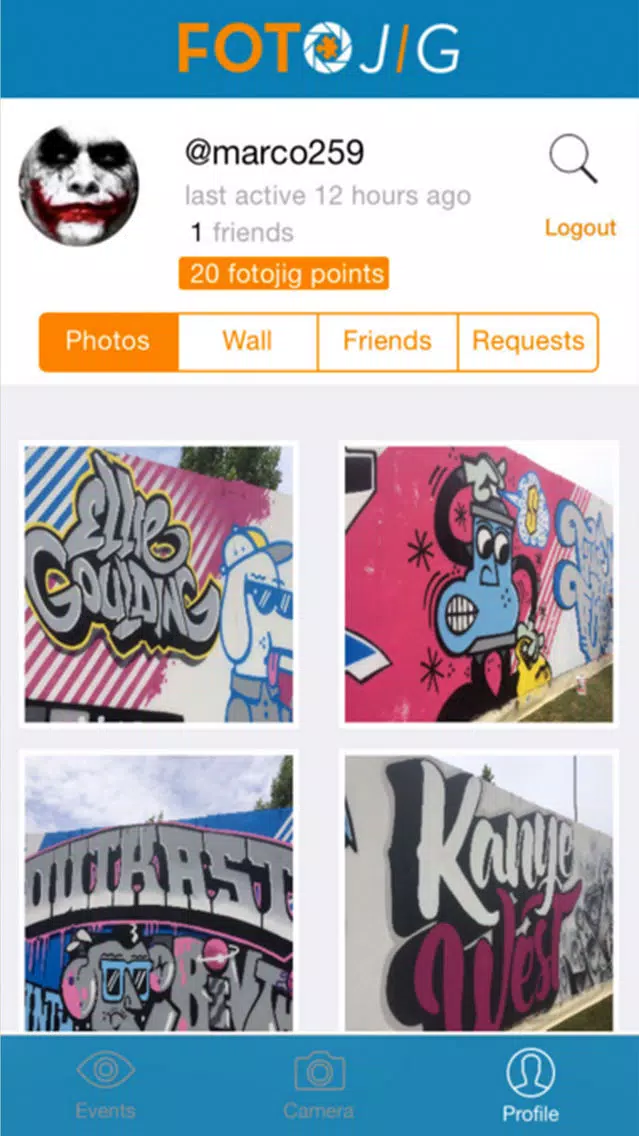Open the Camera icon in bottom bar
The width and height of the screenshot is (639, 1136).
click(x=320, y=1072)
